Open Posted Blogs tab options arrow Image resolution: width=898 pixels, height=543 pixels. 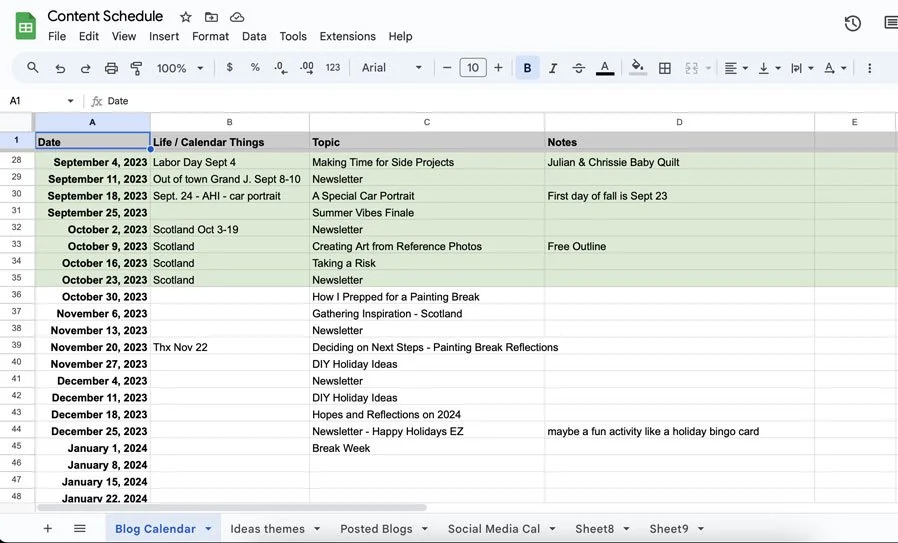[x=425, y=529]
